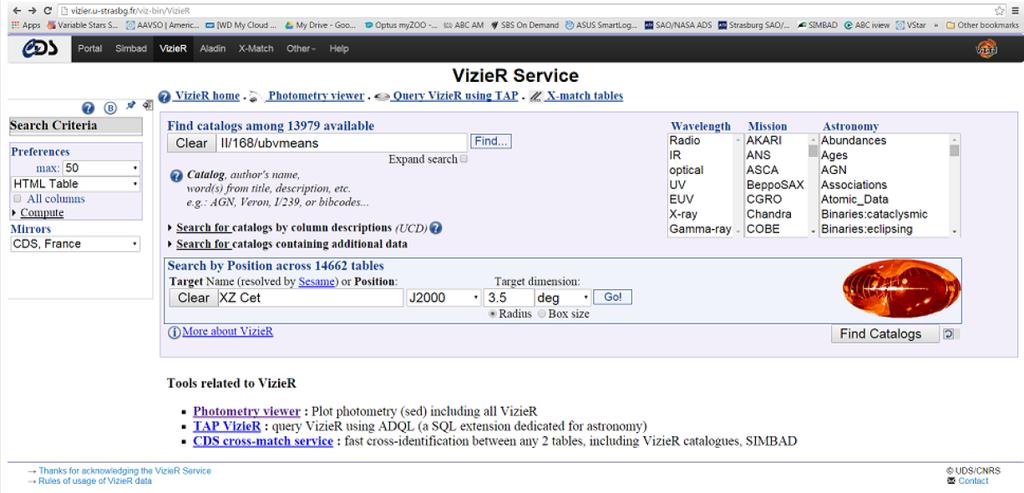Click the Astronomy list scrollbar

[955, 185]
